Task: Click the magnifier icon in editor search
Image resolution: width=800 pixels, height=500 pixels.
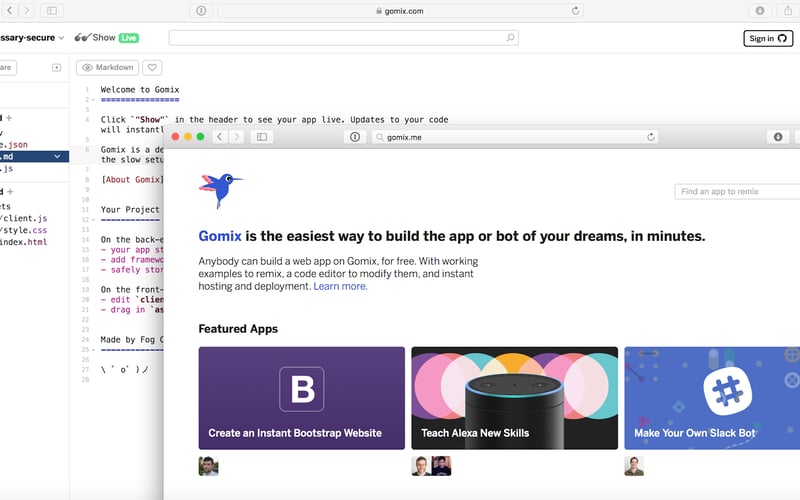Action: [510, 38]
